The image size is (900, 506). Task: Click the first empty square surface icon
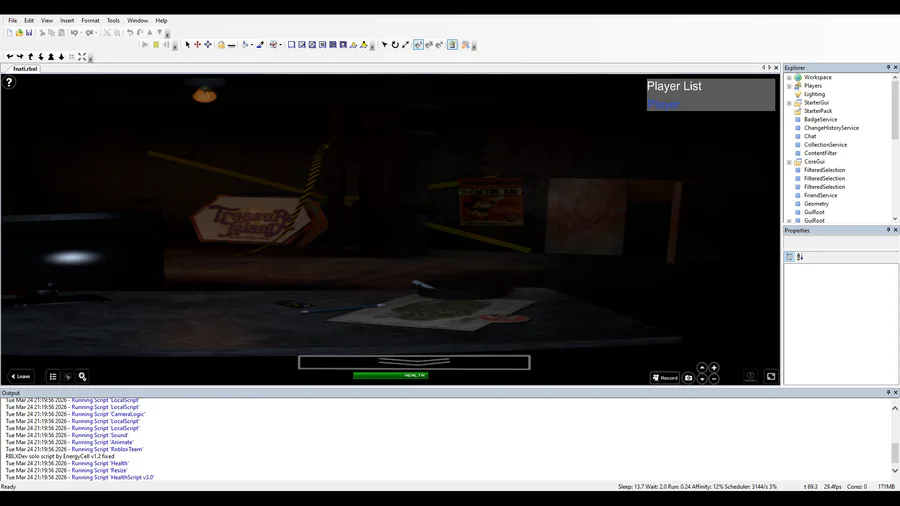click(x=292, y=45)
